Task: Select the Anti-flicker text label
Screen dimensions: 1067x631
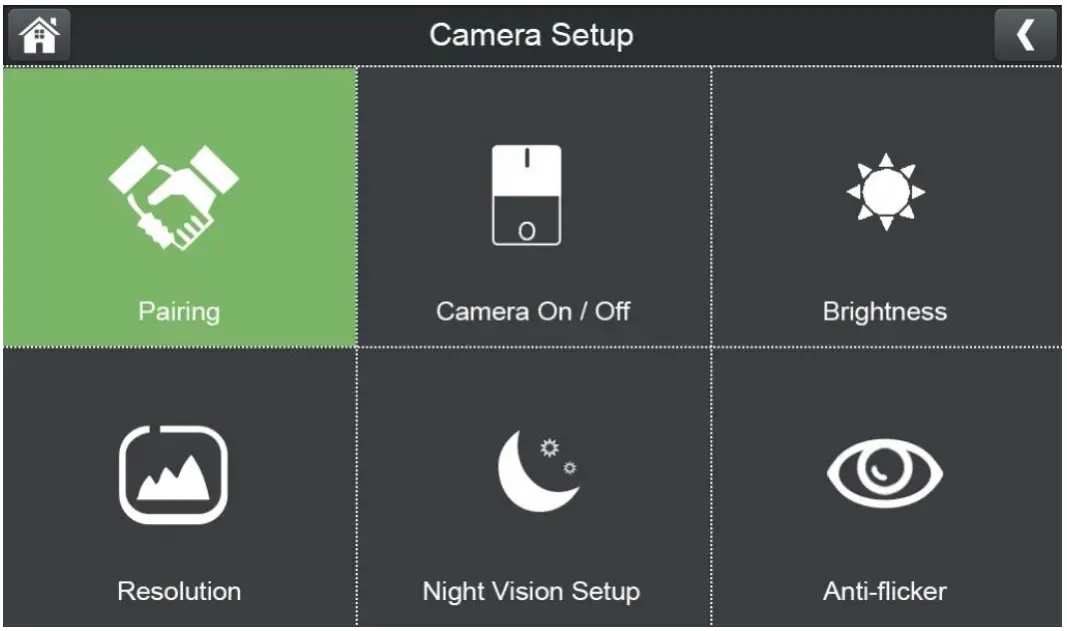Action: pyautogui.click(x=885, y=590)
